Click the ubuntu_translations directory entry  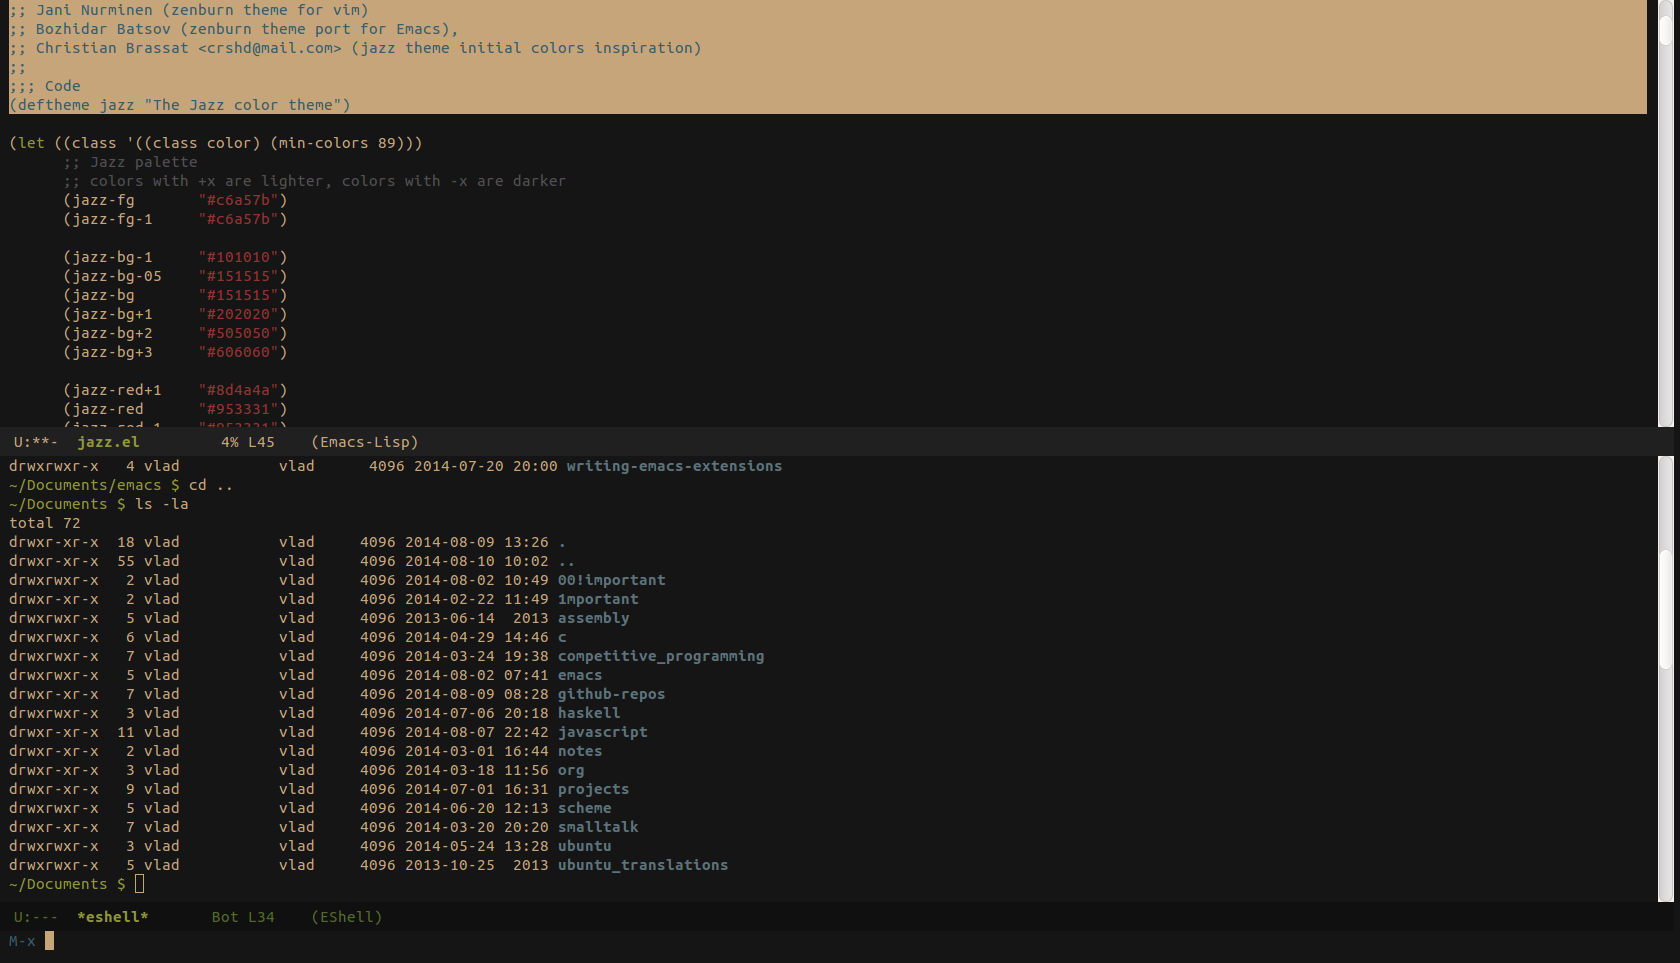(643, 865)
